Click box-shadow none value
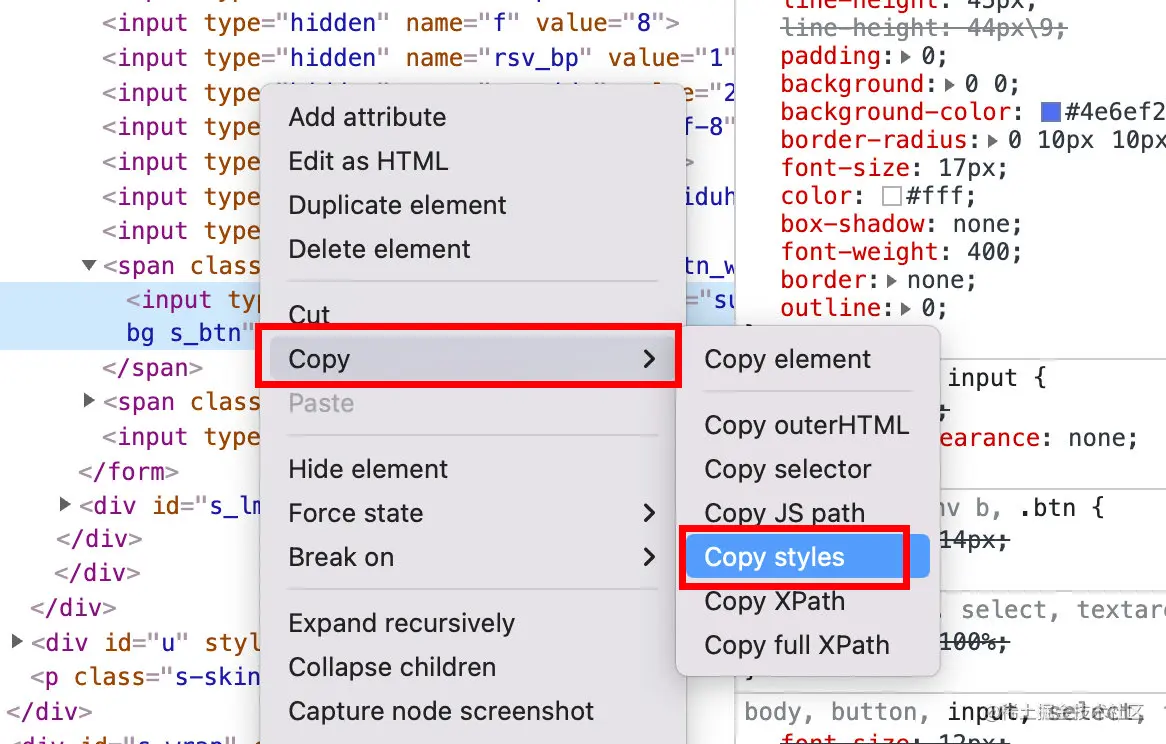This screenshot has height=744, width=1166. (980, 224)
